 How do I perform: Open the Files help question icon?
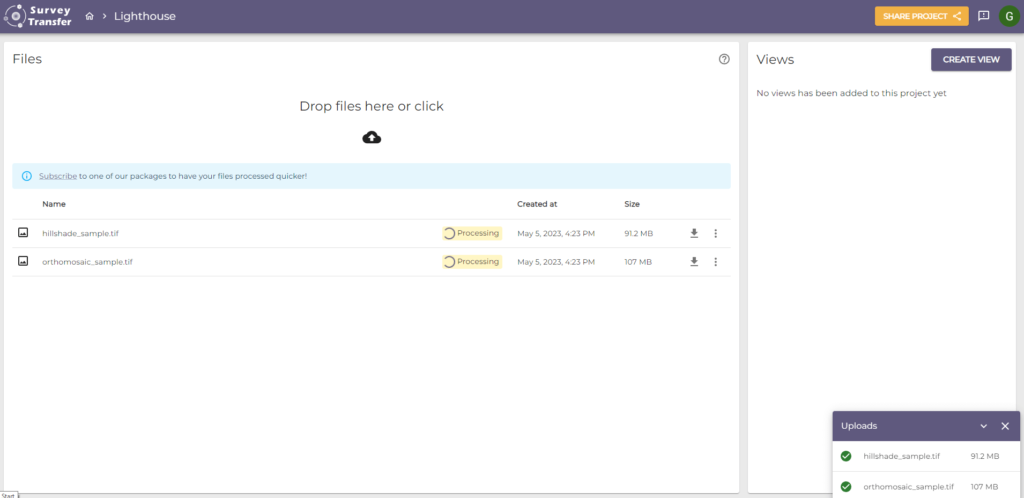[x=724, y=59]
